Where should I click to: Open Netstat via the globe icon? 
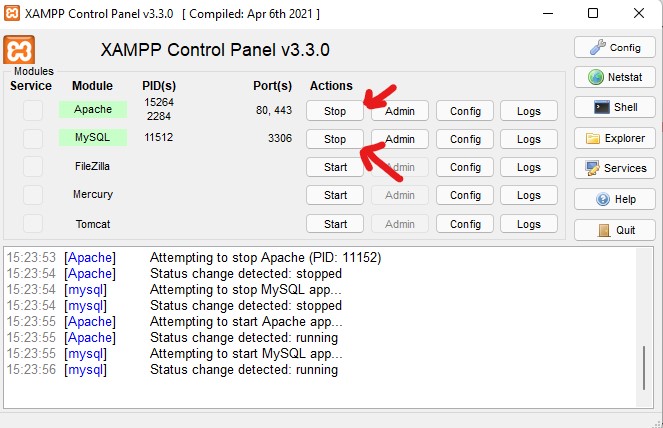tap(614, 77)
